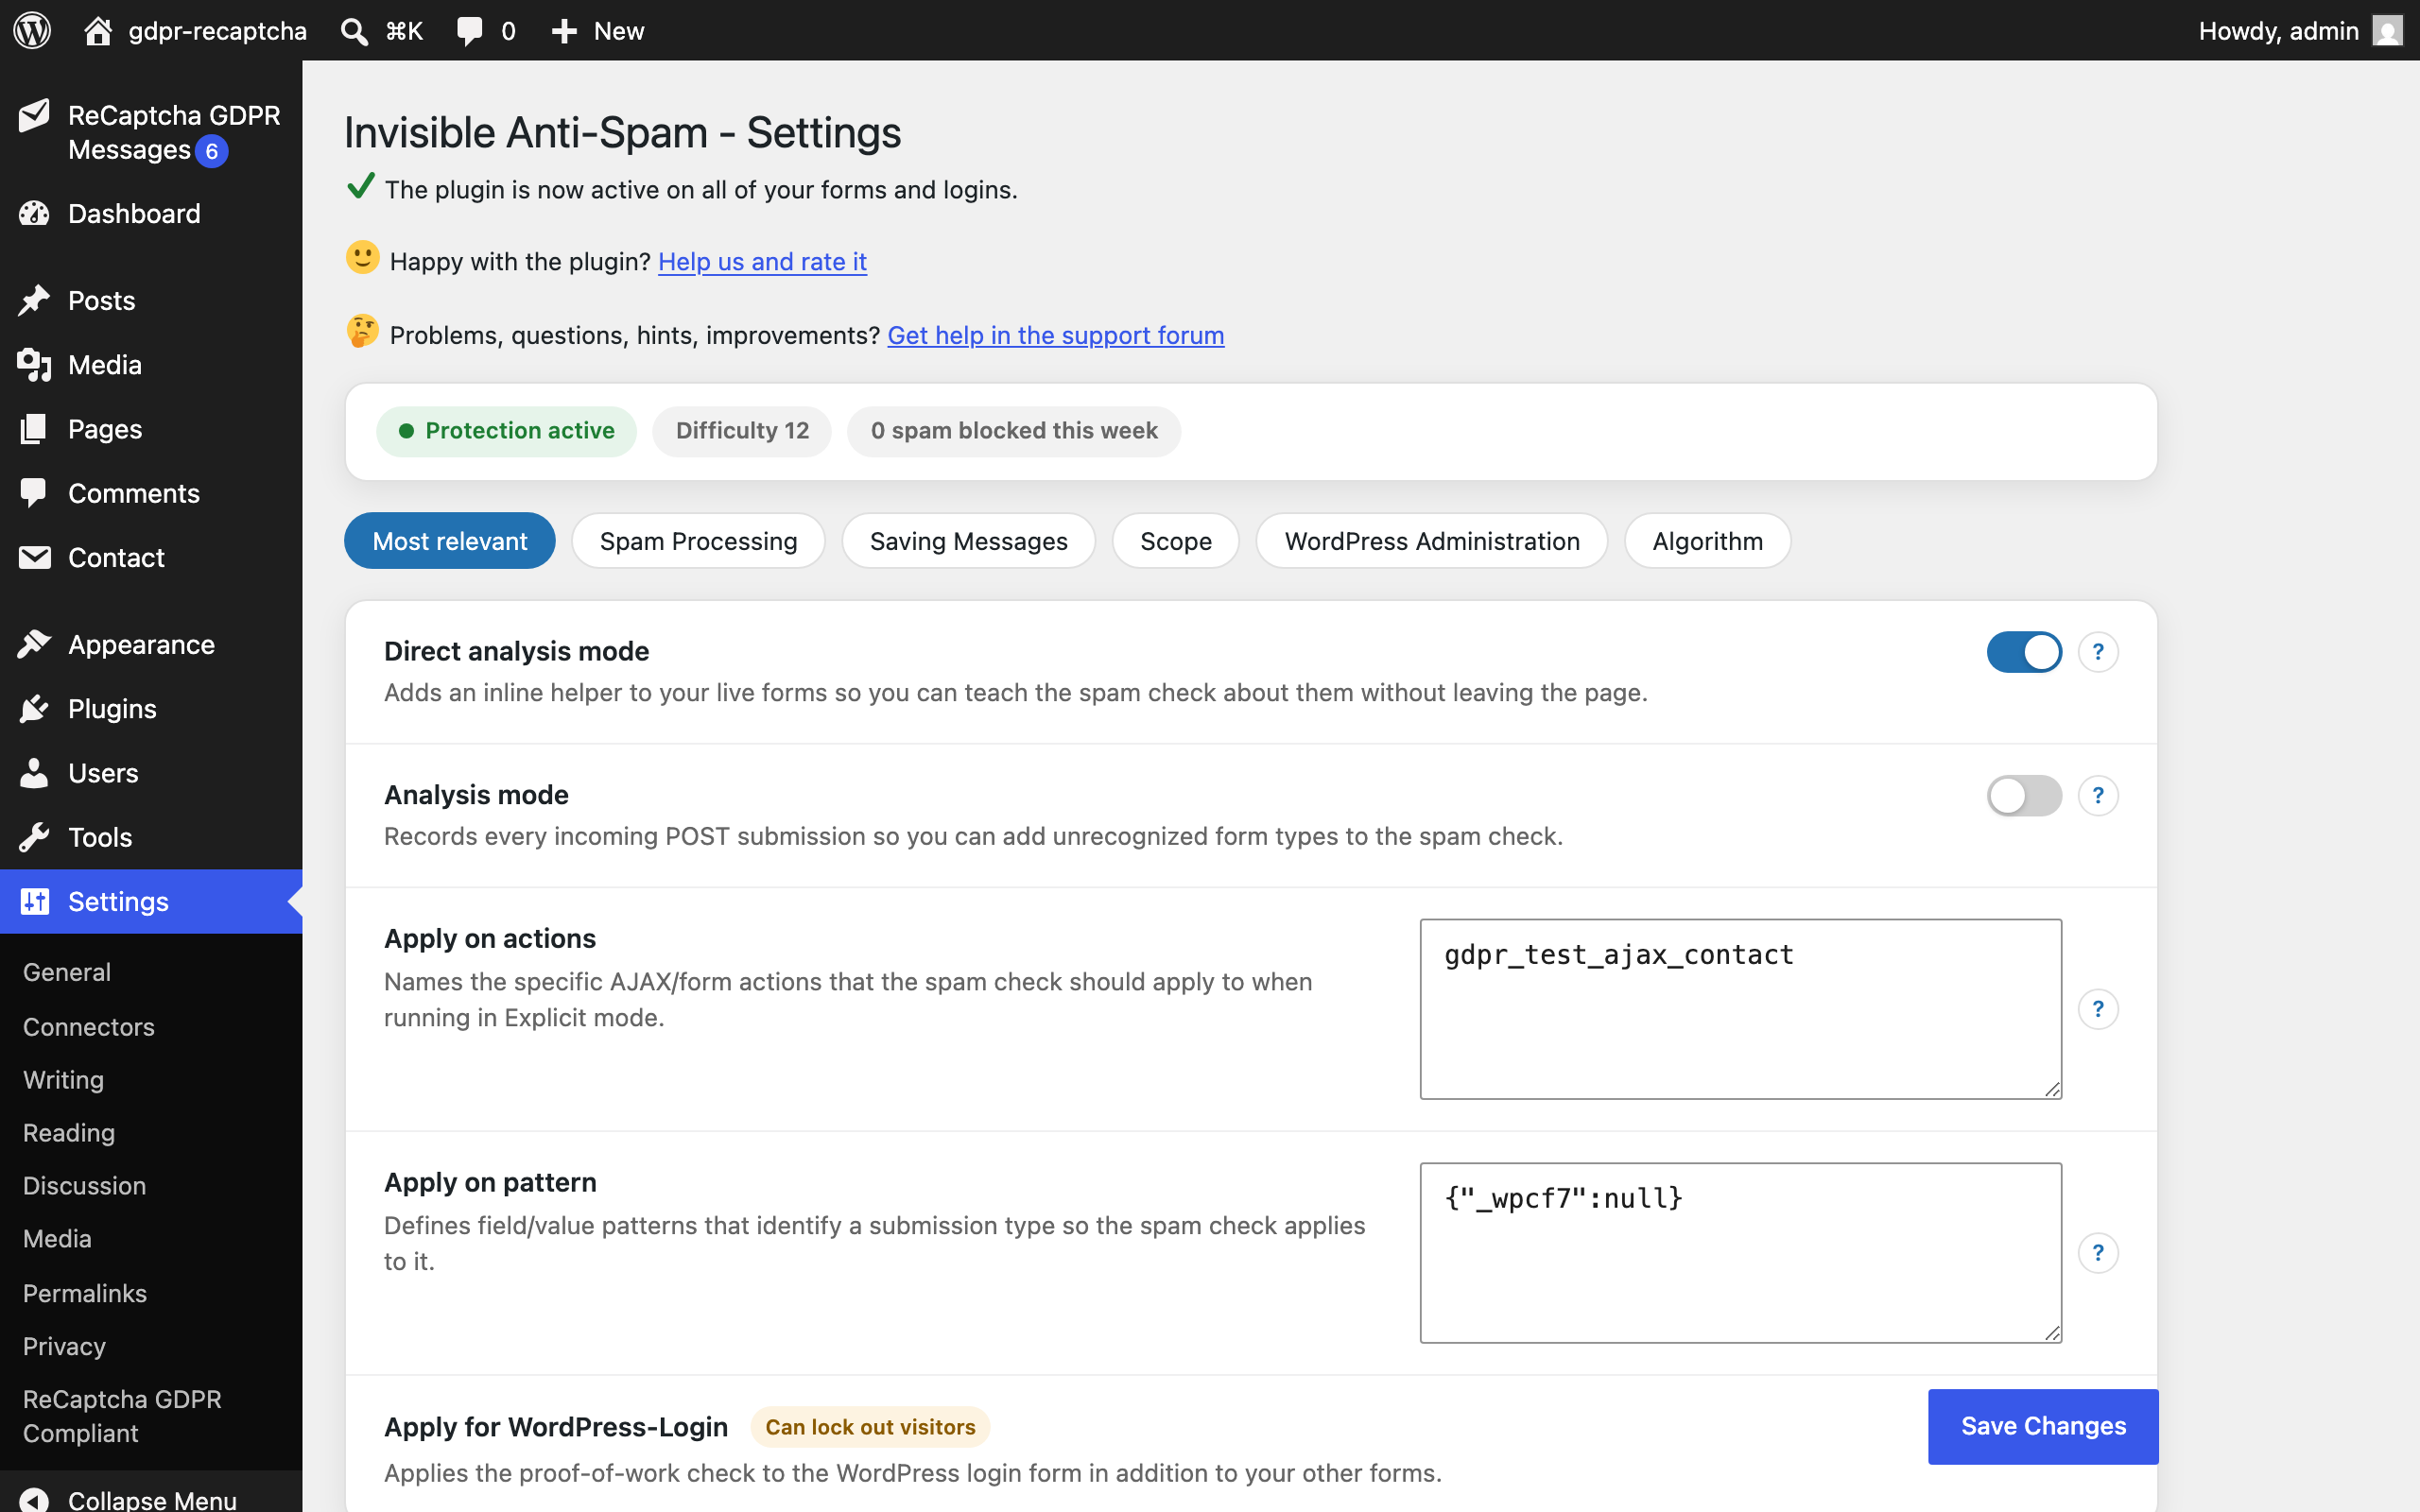Click the Protection active status pill

pos(506,431)
